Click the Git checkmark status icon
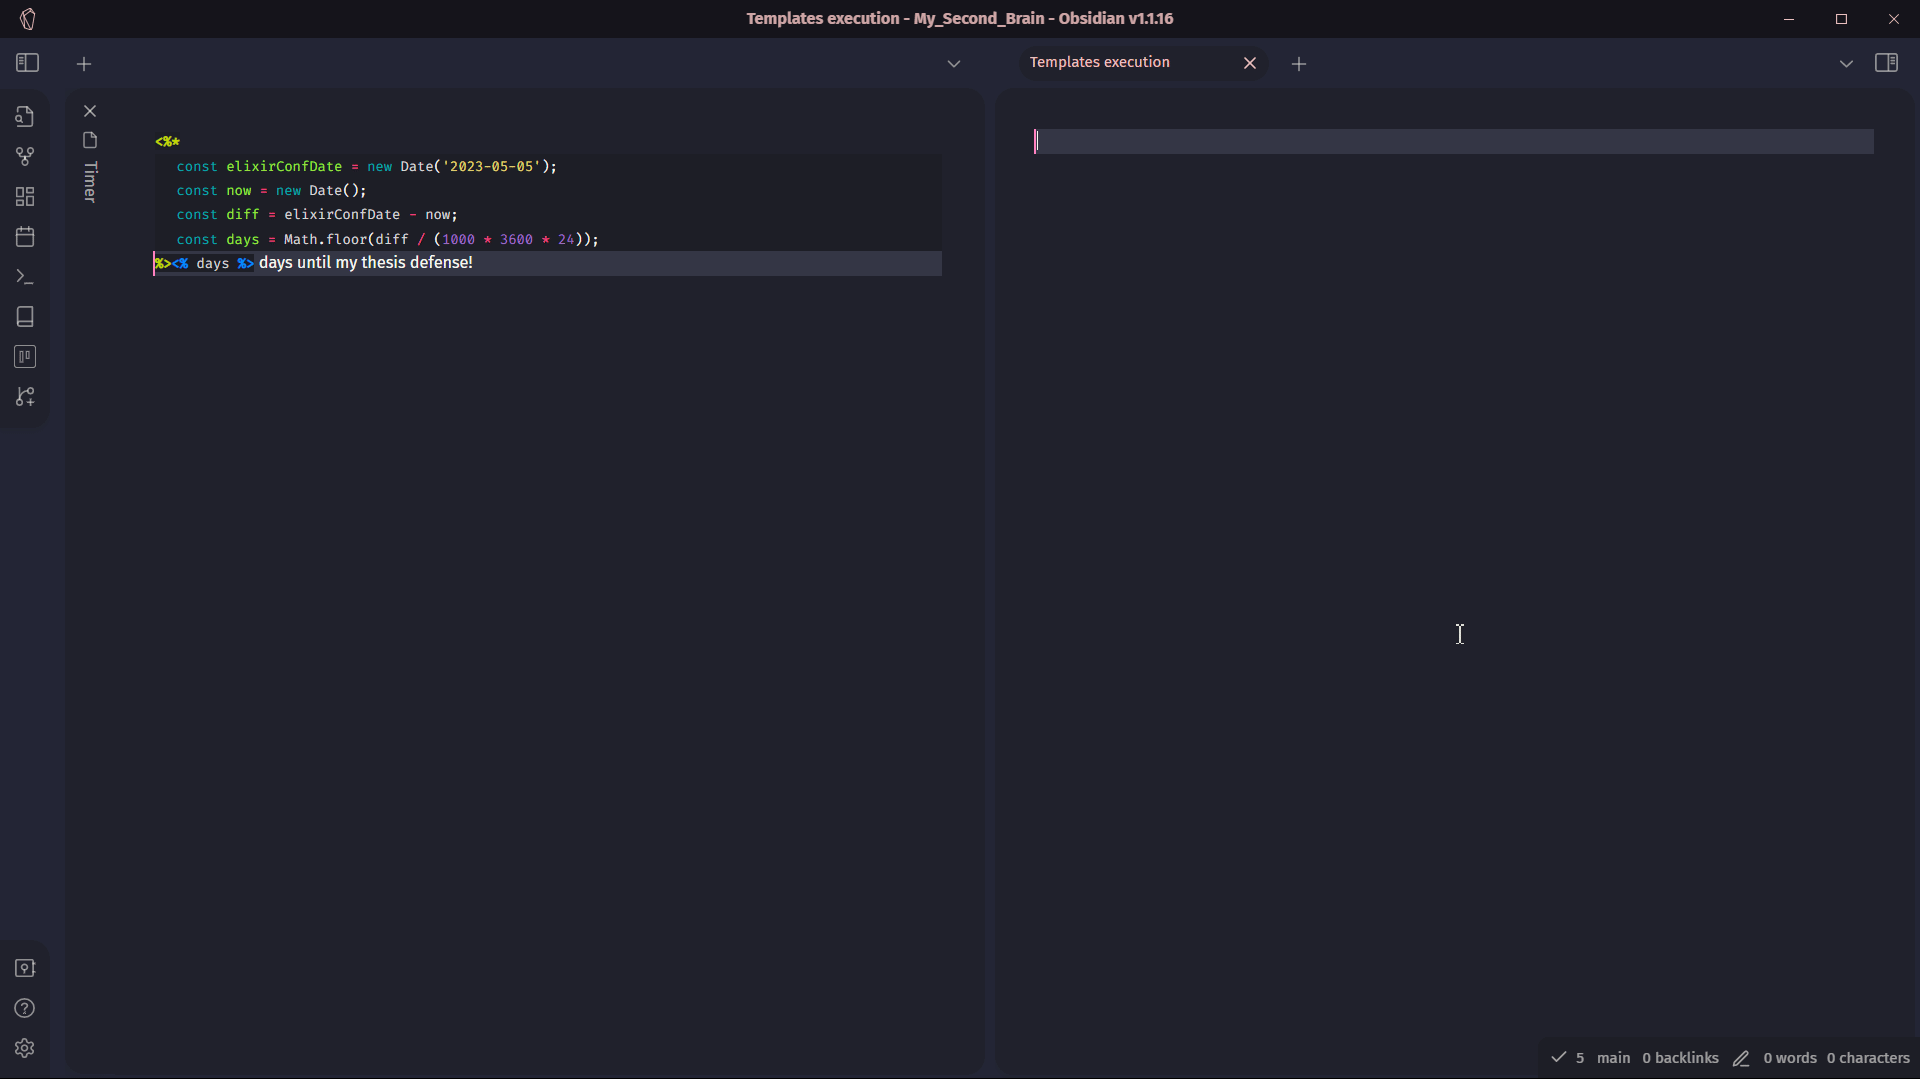This screenshot has height=1079, width=1920. coord(1558,1057)
